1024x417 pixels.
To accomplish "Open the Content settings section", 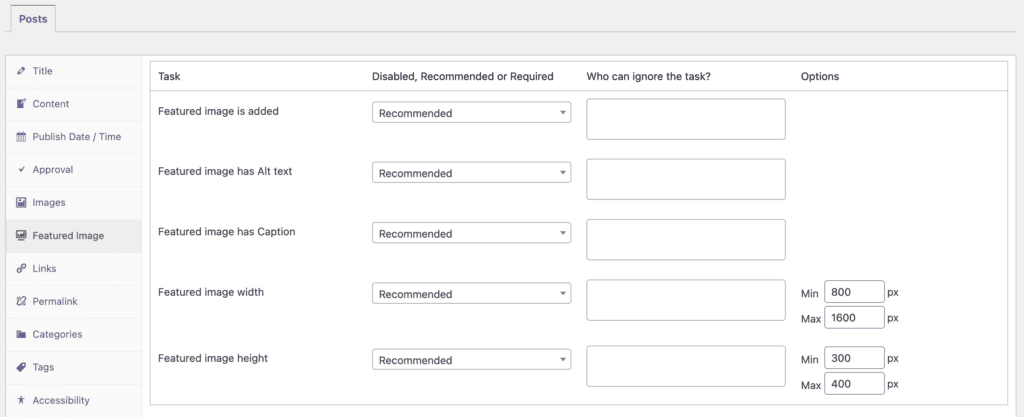I will pyautogui.click(x=73, y=104).
